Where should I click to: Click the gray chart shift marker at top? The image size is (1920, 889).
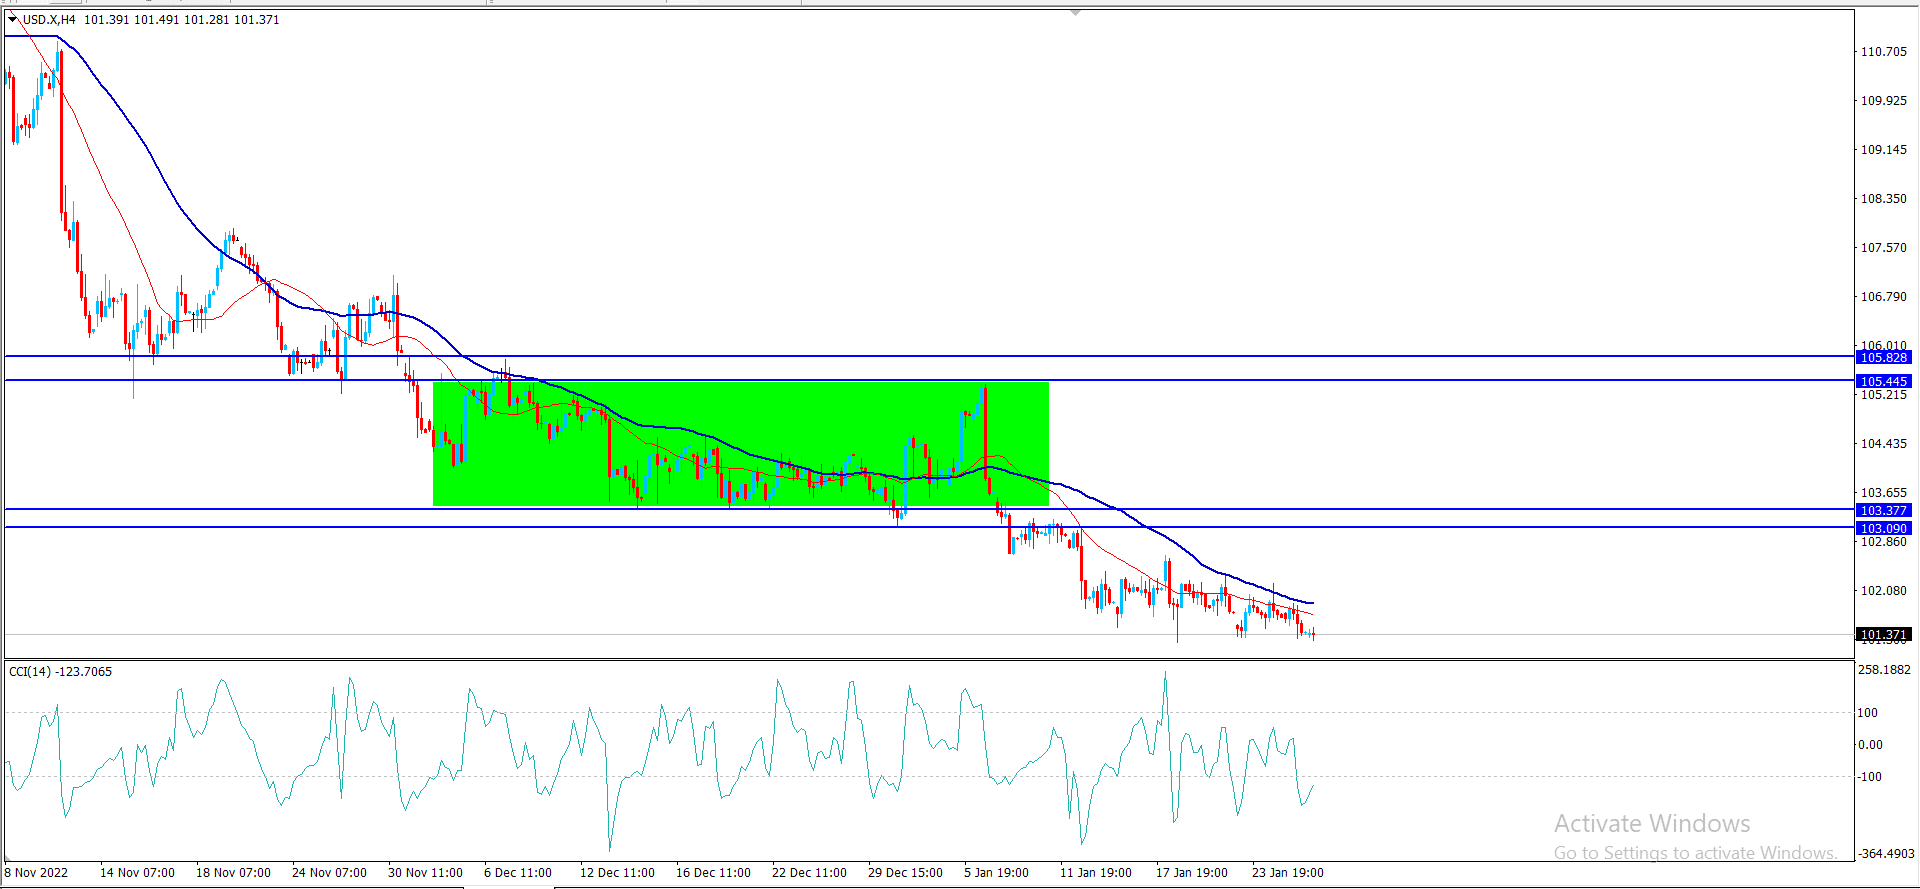(1075, 13)
